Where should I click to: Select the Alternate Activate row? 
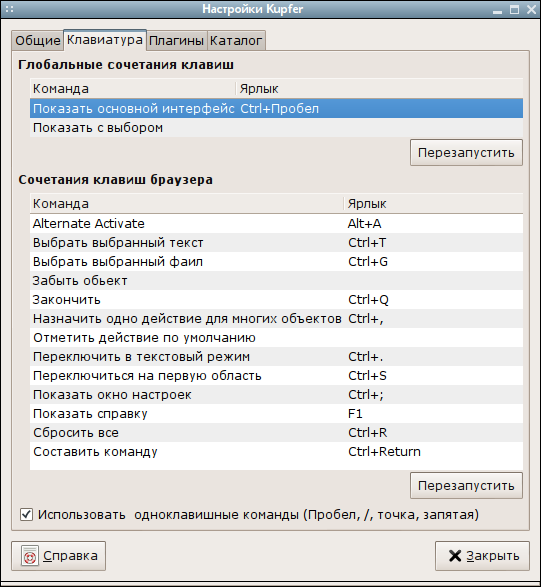pyautogui.click(x=276, y=223)
